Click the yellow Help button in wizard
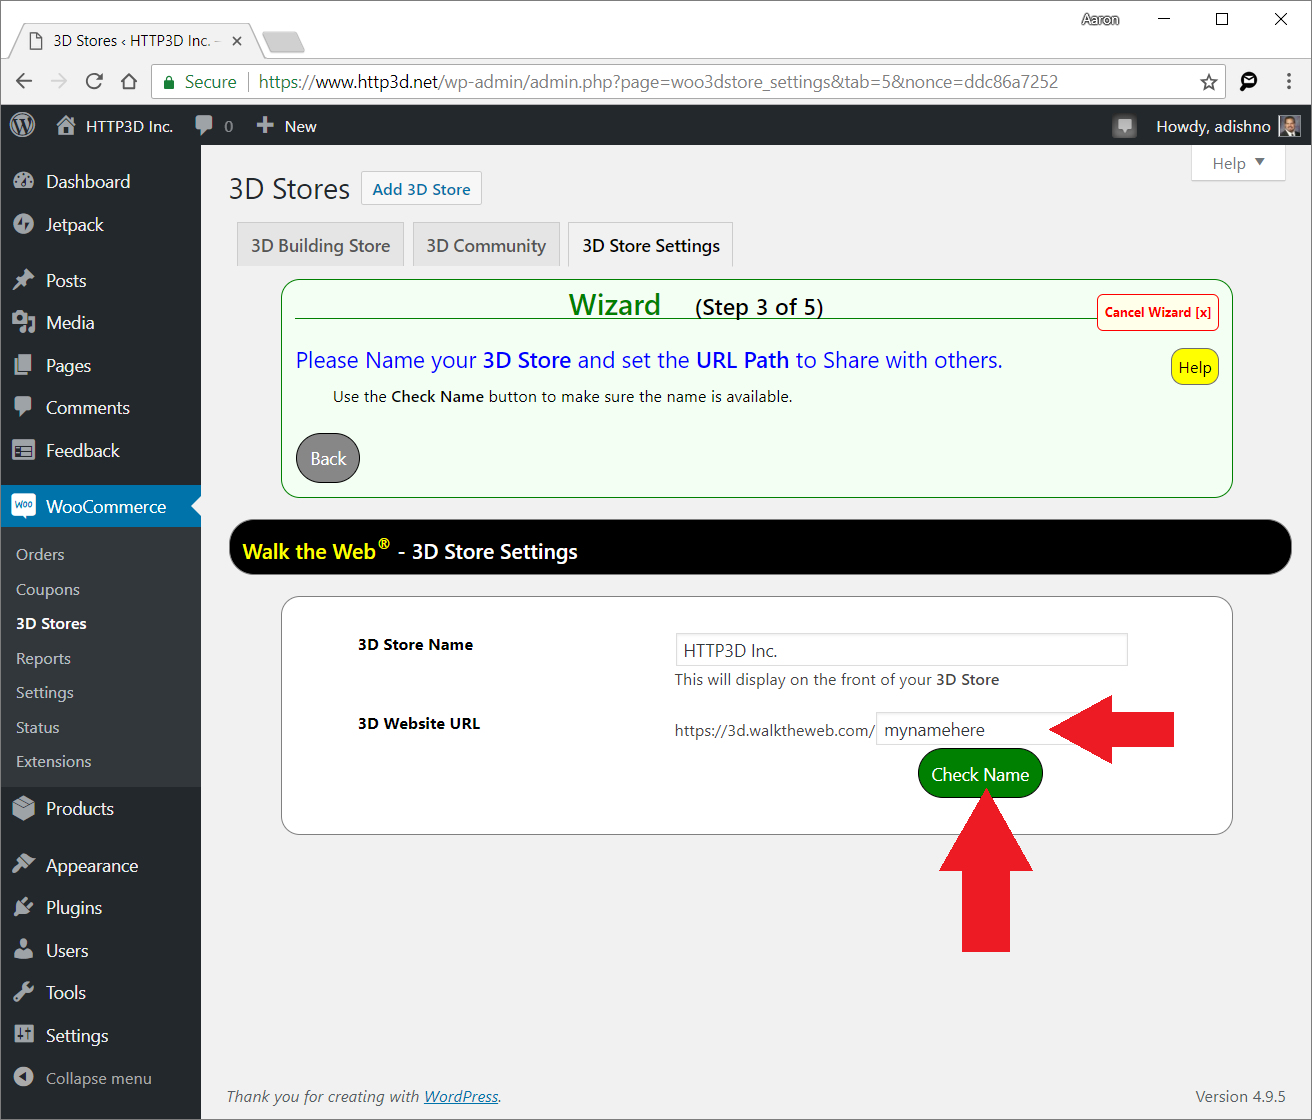Viewport: 1312px width, 1120px height. tap(1194, 367)
